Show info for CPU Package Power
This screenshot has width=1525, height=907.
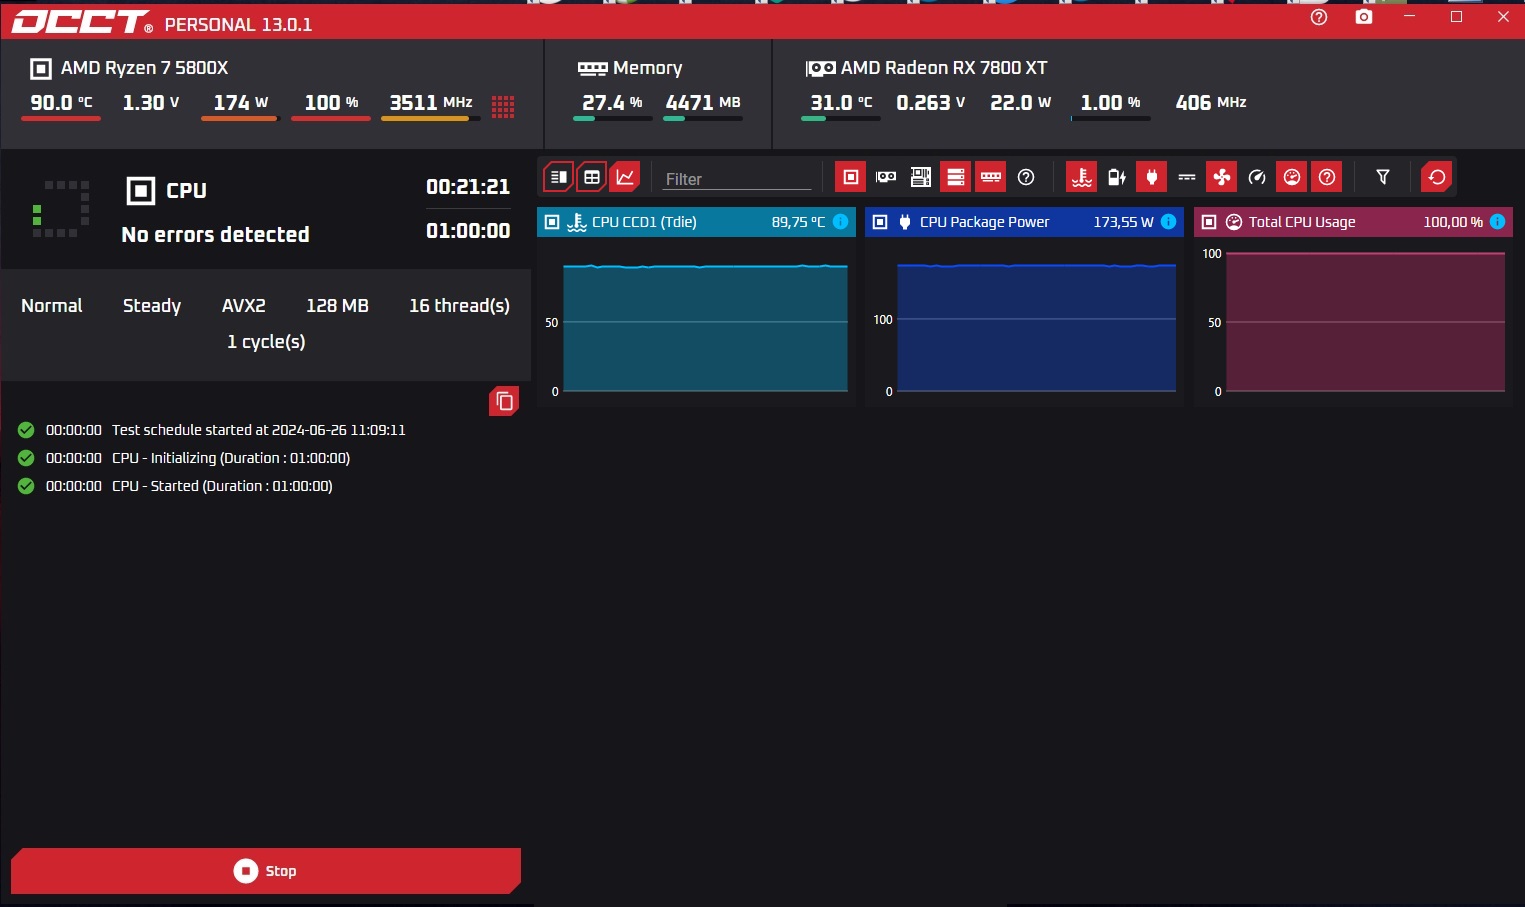click(1168, 222)
